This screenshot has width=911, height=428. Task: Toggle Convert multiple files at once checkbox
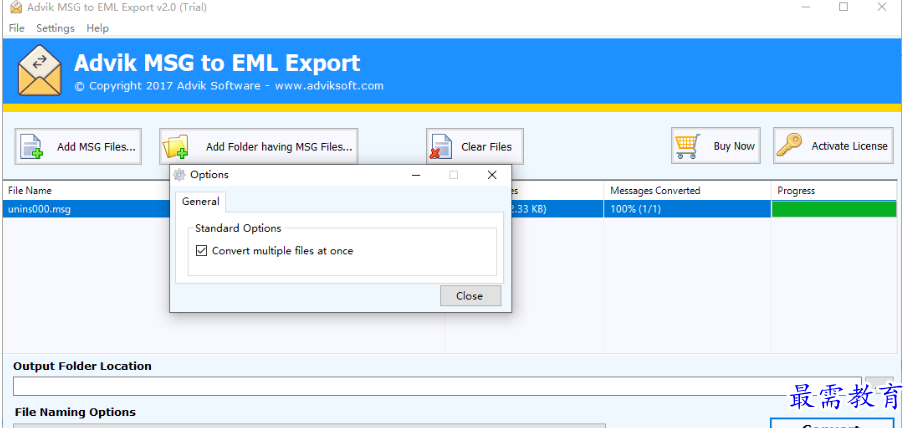click(202, 251)
